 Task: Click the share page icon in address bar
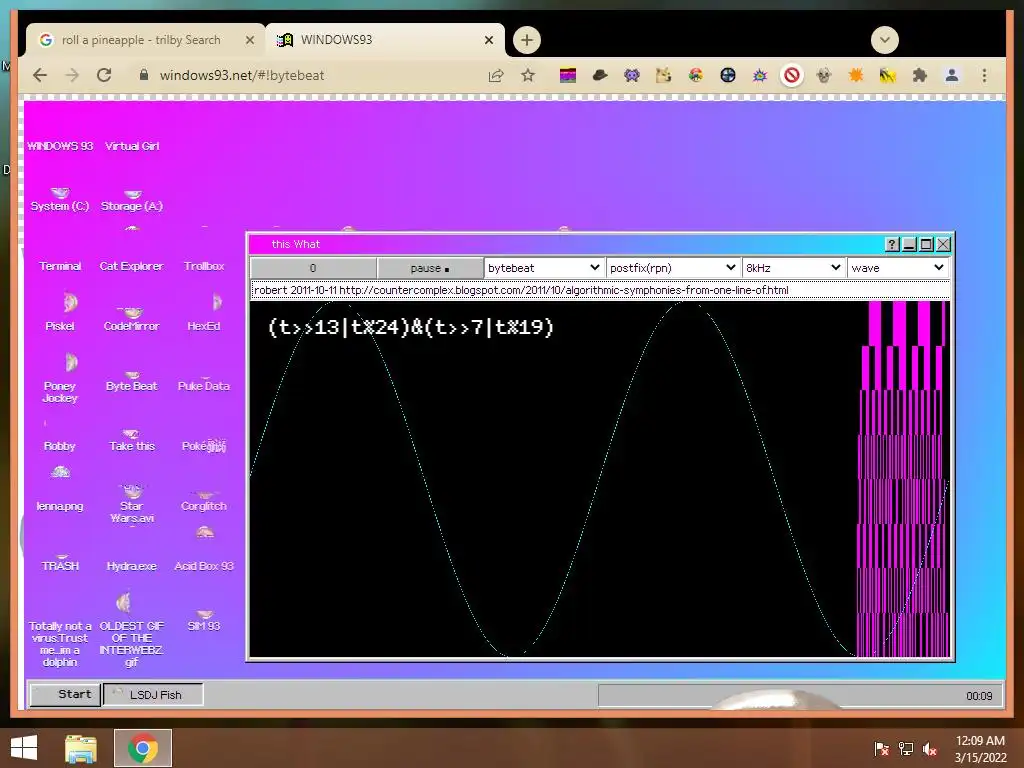tap(496, 75)
